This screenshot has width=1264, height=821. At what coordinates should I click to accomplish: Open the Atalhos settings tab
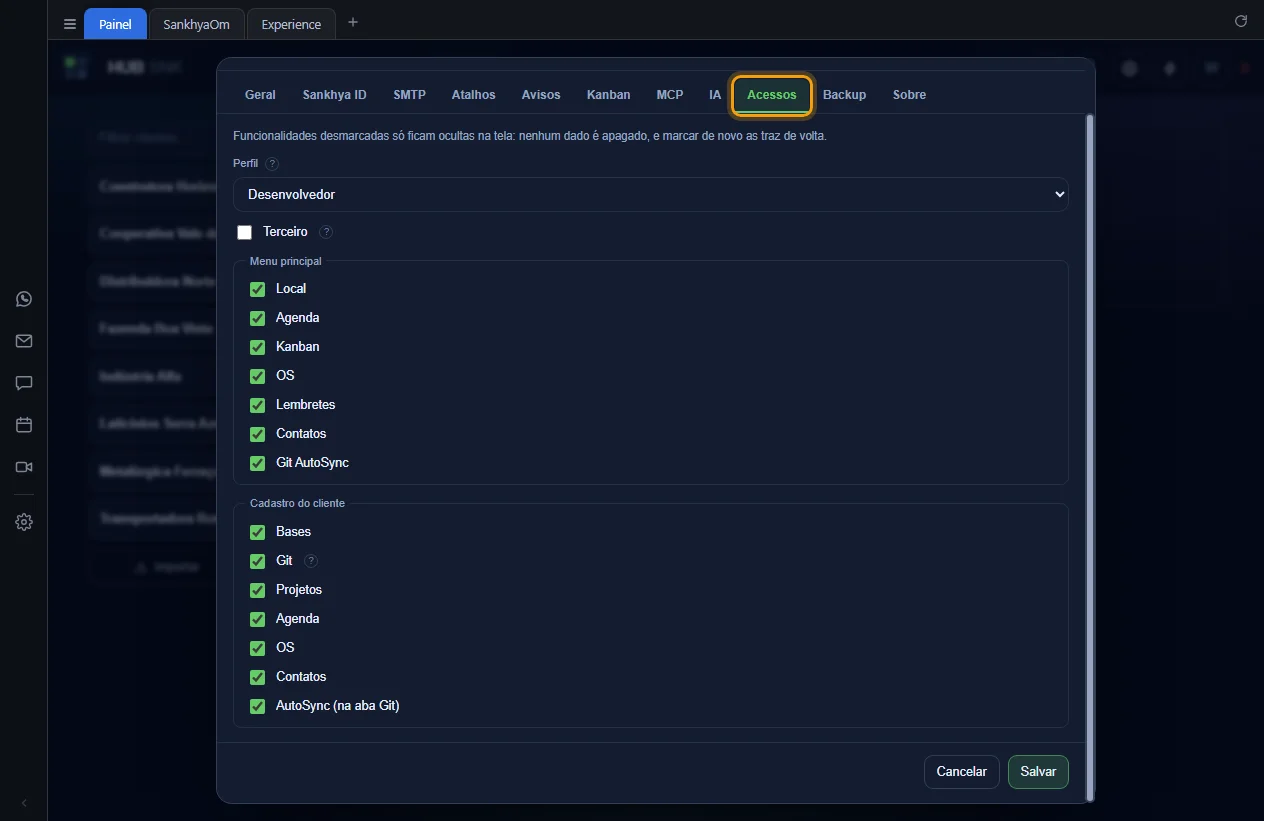pos(474,95)
